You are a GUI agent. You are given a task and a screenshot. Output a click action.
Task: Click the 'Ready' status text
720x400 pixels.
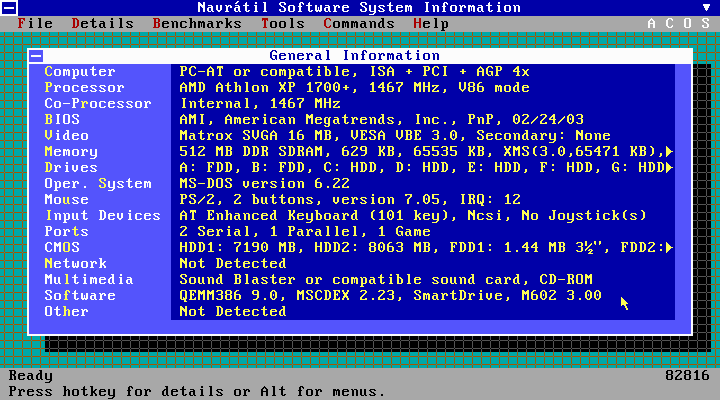click(31, 376)
